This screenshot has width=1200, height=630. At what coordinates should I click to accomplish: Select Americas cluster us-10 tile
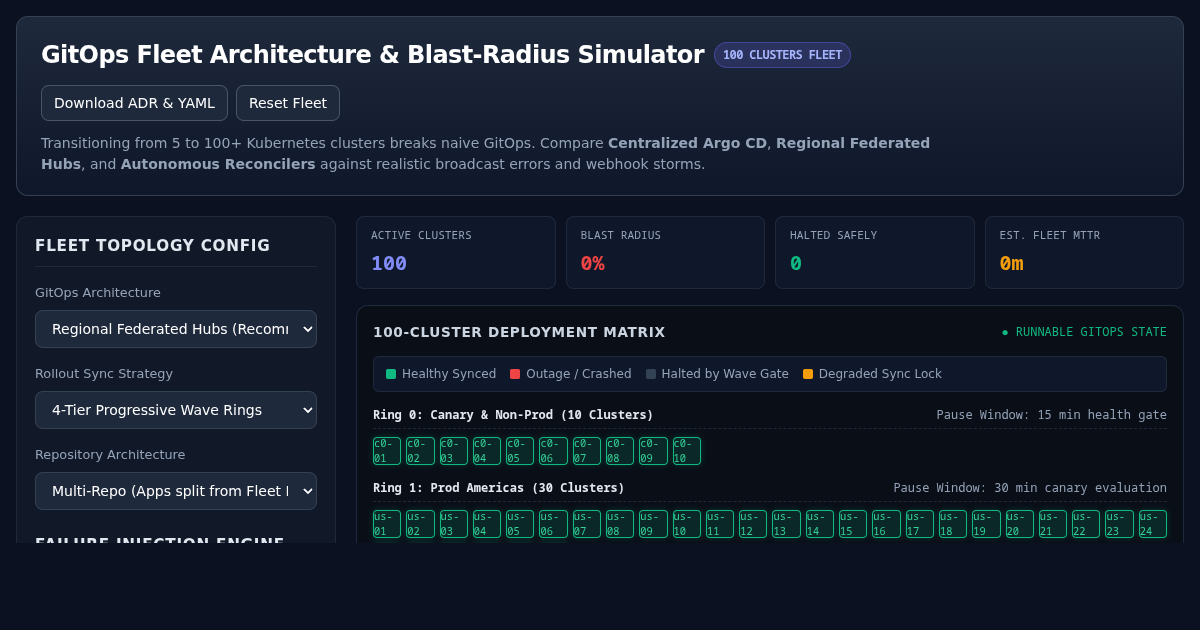(687, 524)
